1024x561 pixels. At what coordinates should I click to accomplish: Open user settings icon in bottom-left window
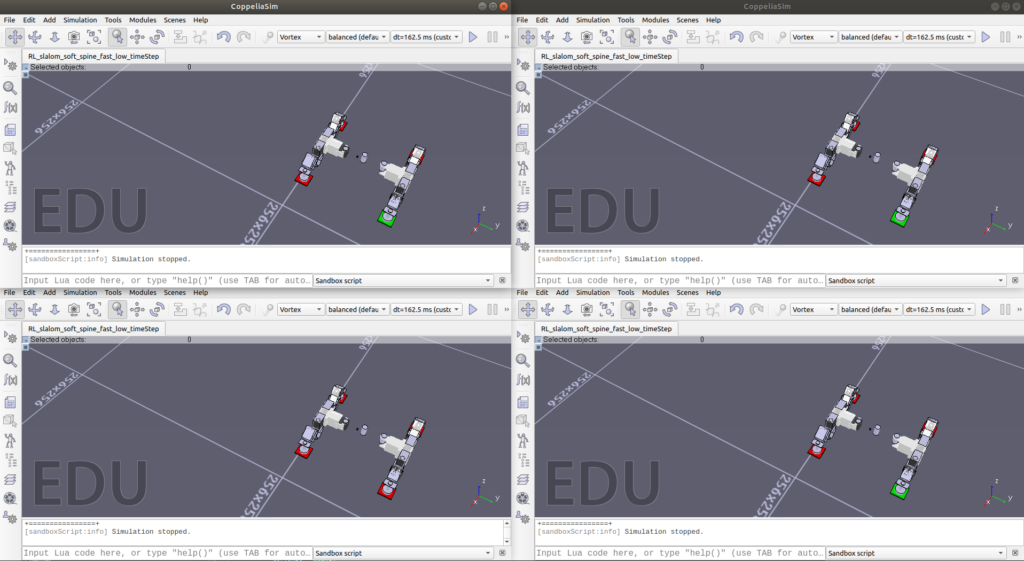point(10,517)
